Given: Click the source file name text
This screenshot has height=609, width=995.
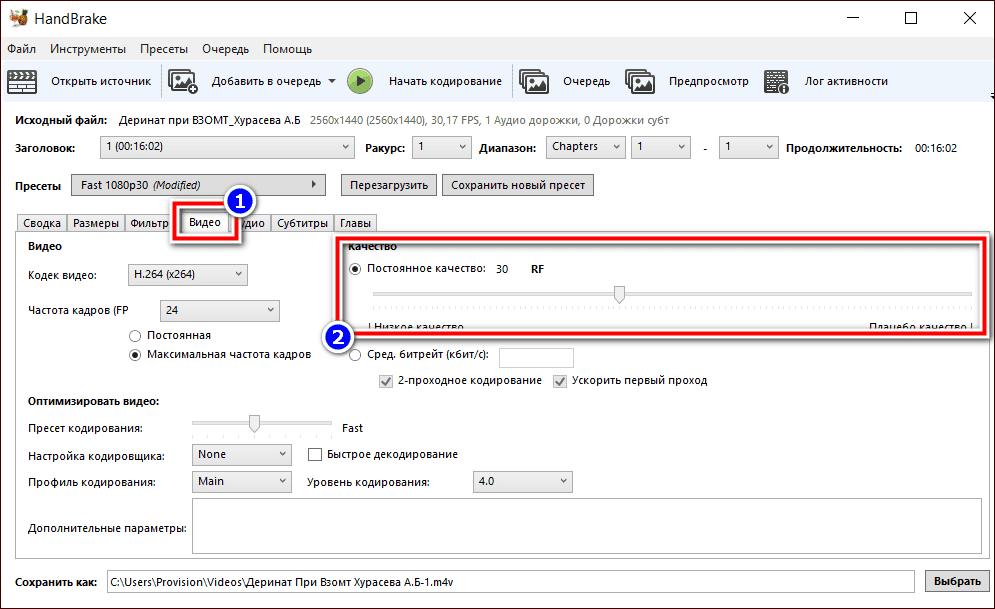Looking at the screenshot, I should click(209, 121).
